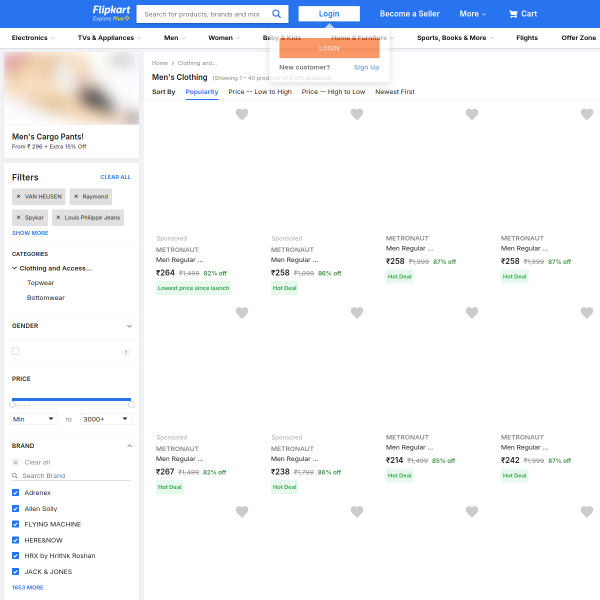Uncheck HERE&NOW brand checkbox
600x600 pixels.
pyautogui.click(x=15, y=540)
